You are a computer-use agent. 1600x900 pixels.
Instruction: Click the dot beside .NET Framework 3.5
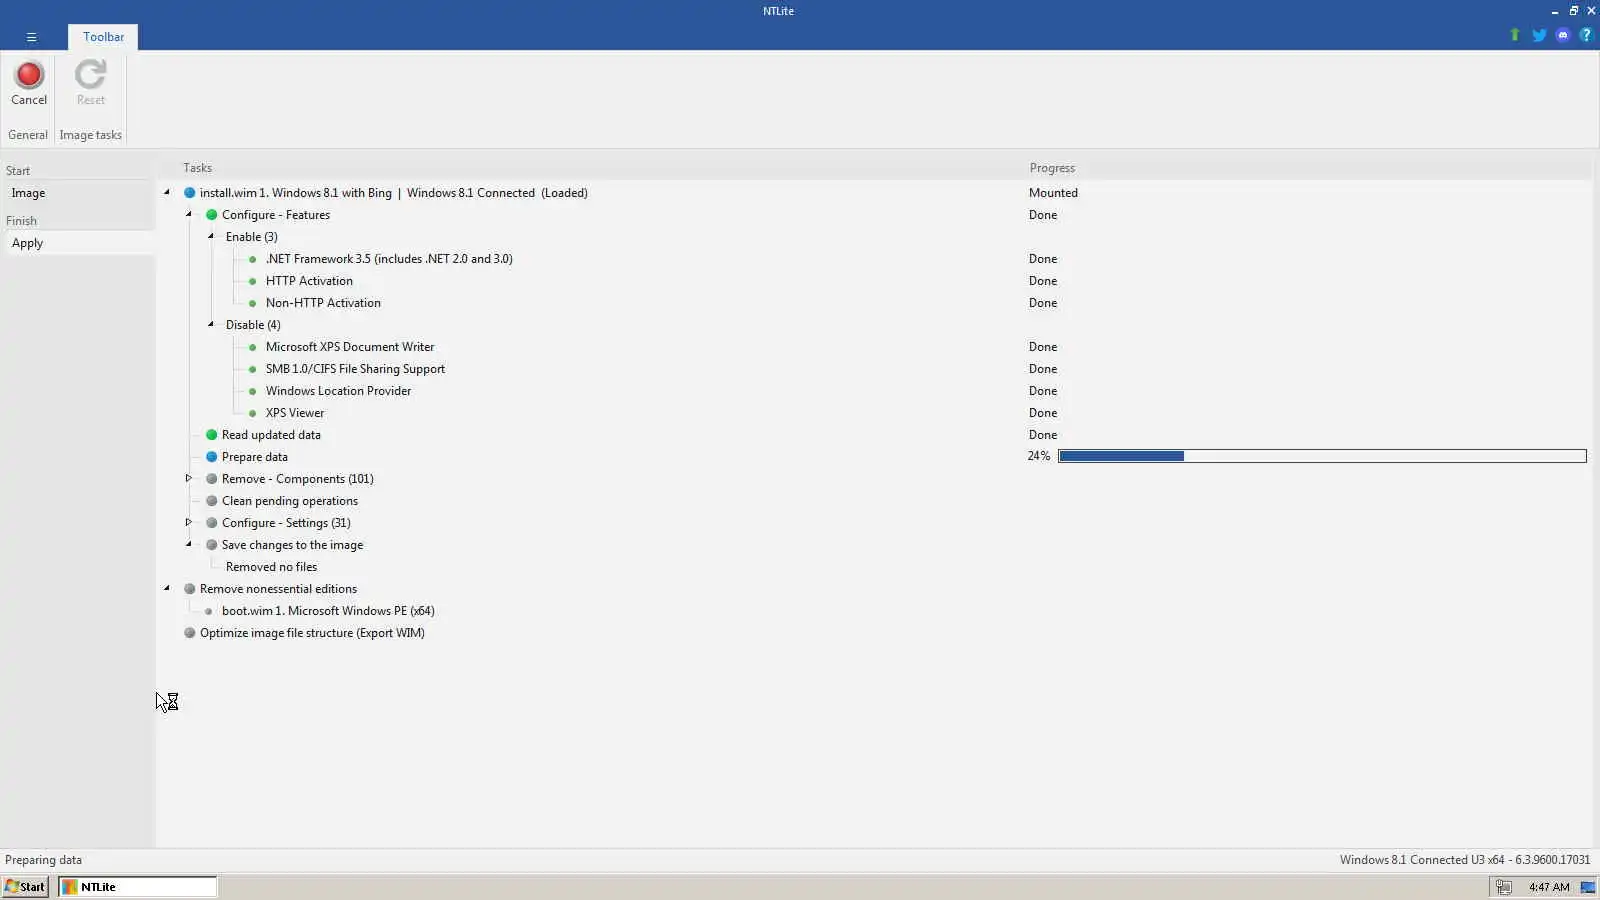(252, 259)
